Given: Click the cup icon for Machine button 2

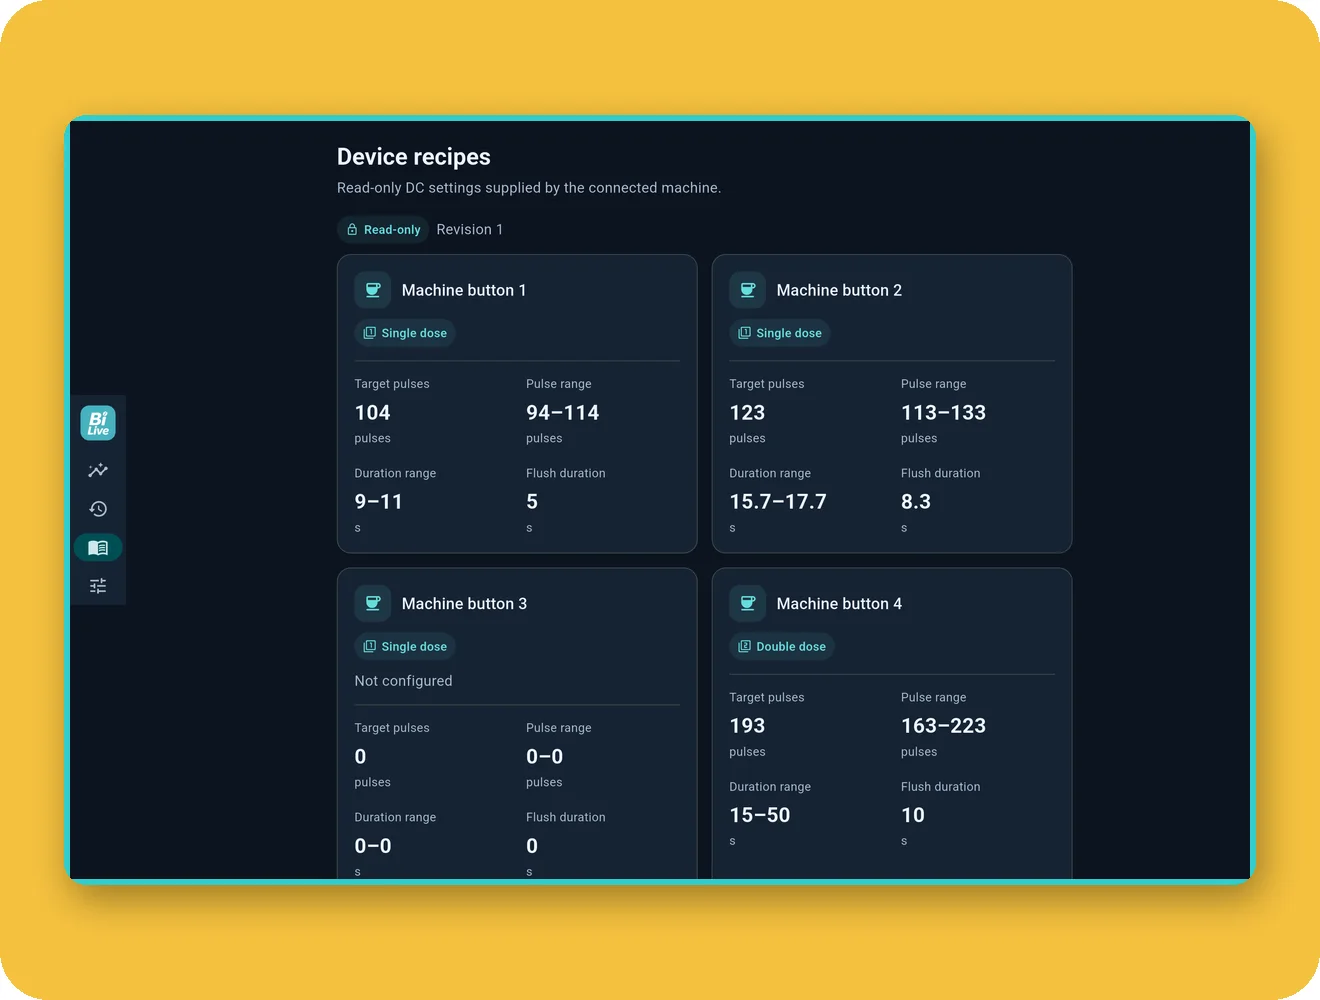Looking at the screenshot, I should pos(748,290).
